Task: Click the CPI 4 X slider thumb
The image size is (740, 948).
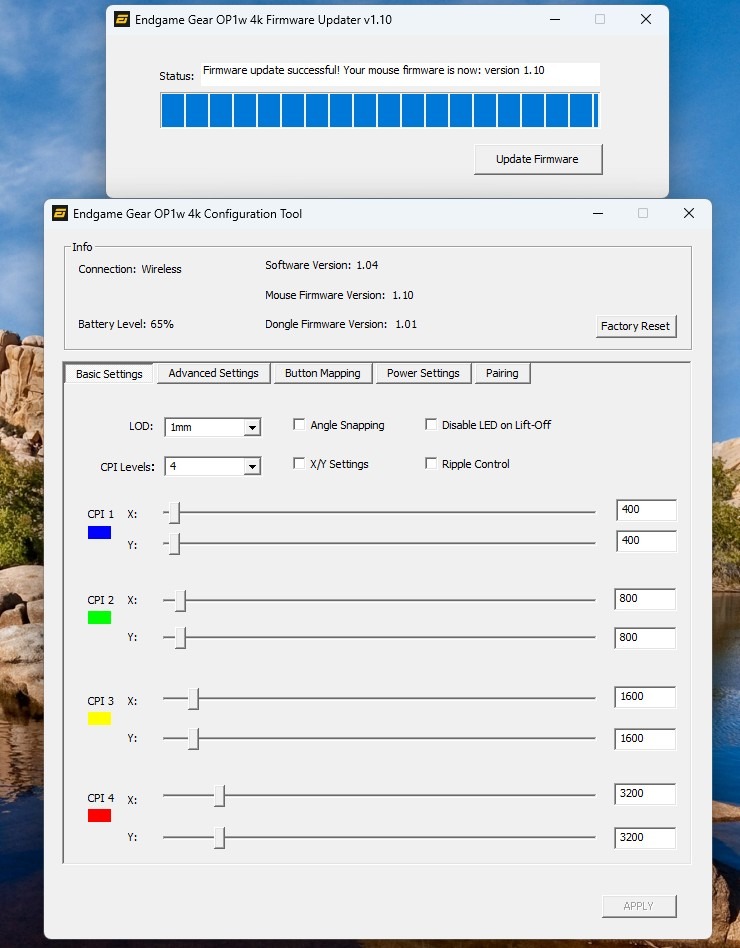Action: pyautogui.click(x=219, y=796)
